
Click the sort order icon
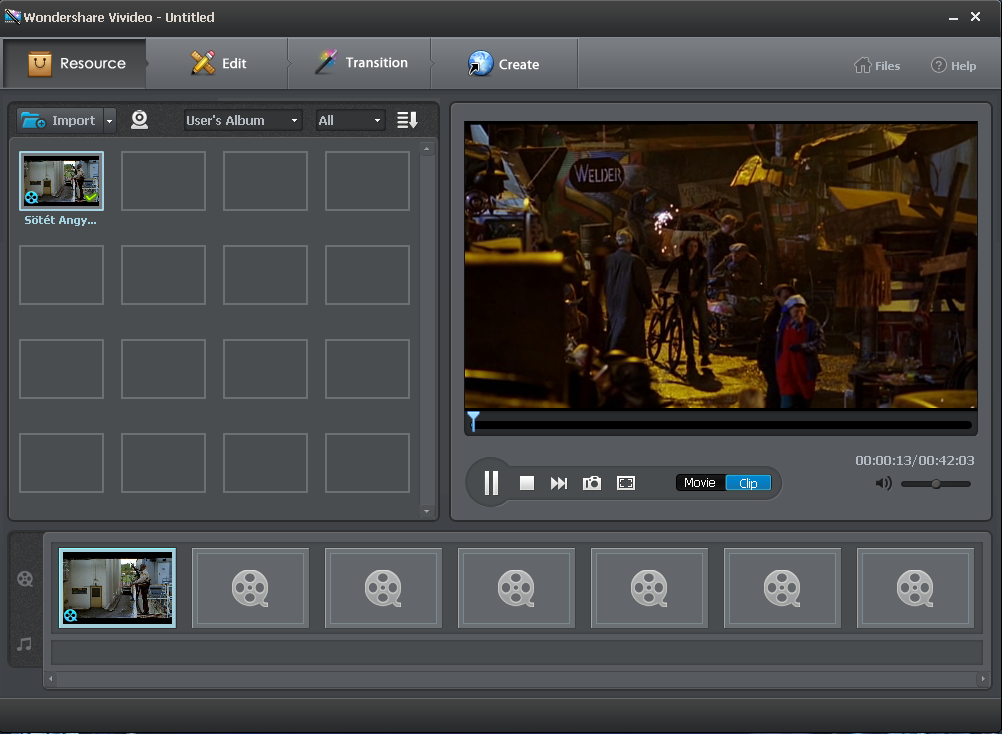click(407, 120)
